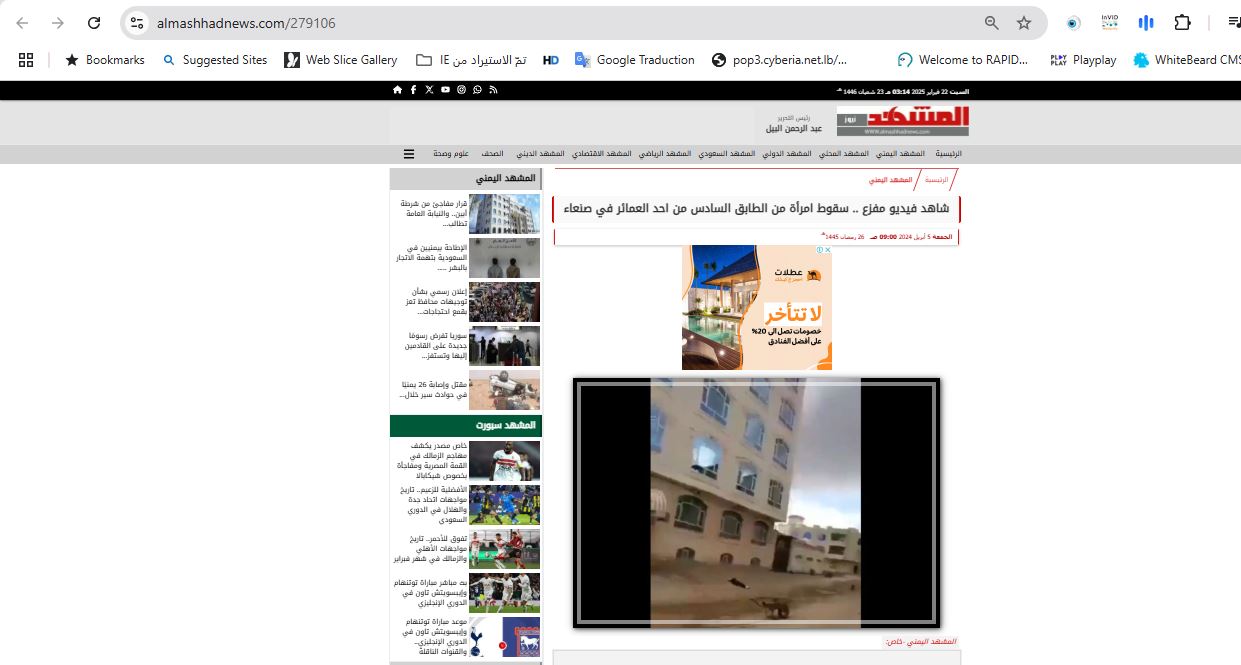The height and width of the screenshot is (665, 1241).
Task: Open the site's Facebook page icon
Action: [413, 90]
